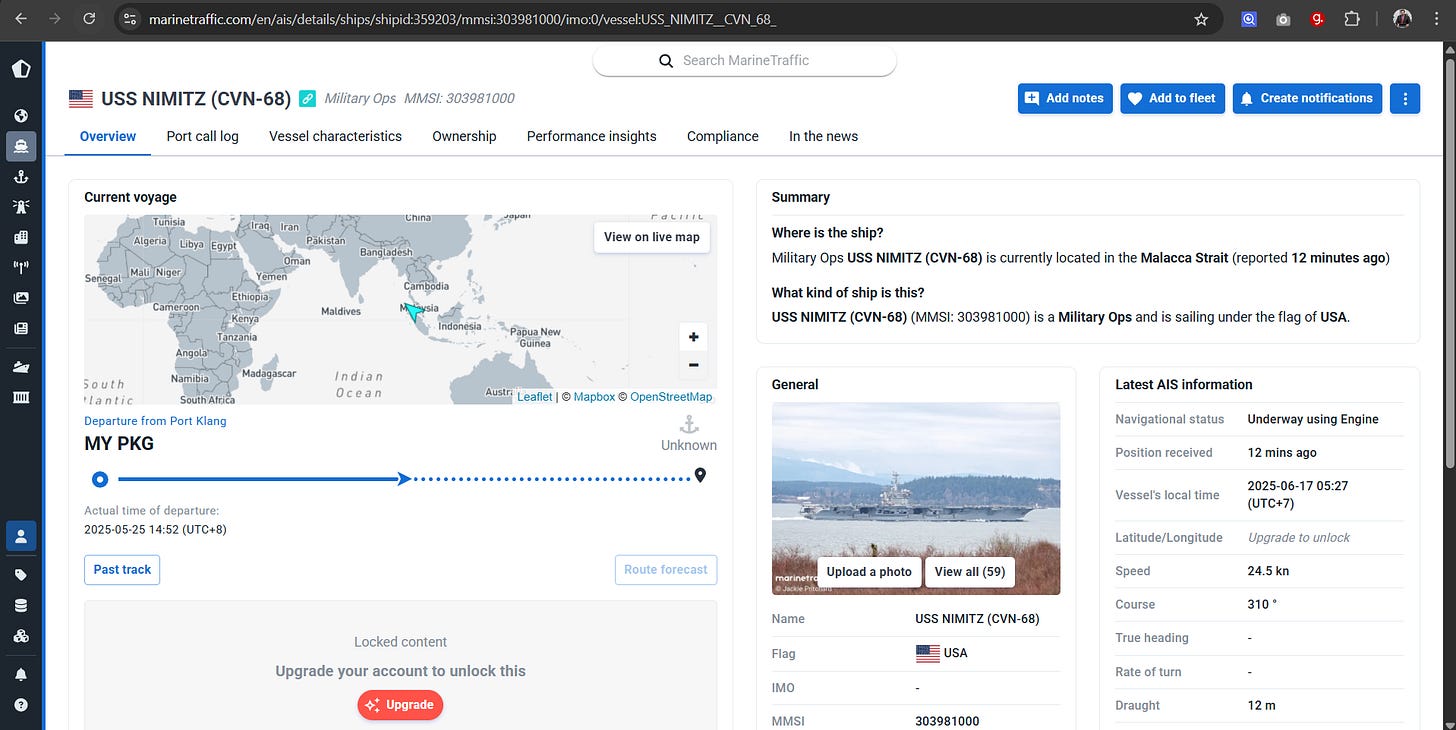
Task: Open the Departure from Port Klang link
Action: tap(155, 421)
